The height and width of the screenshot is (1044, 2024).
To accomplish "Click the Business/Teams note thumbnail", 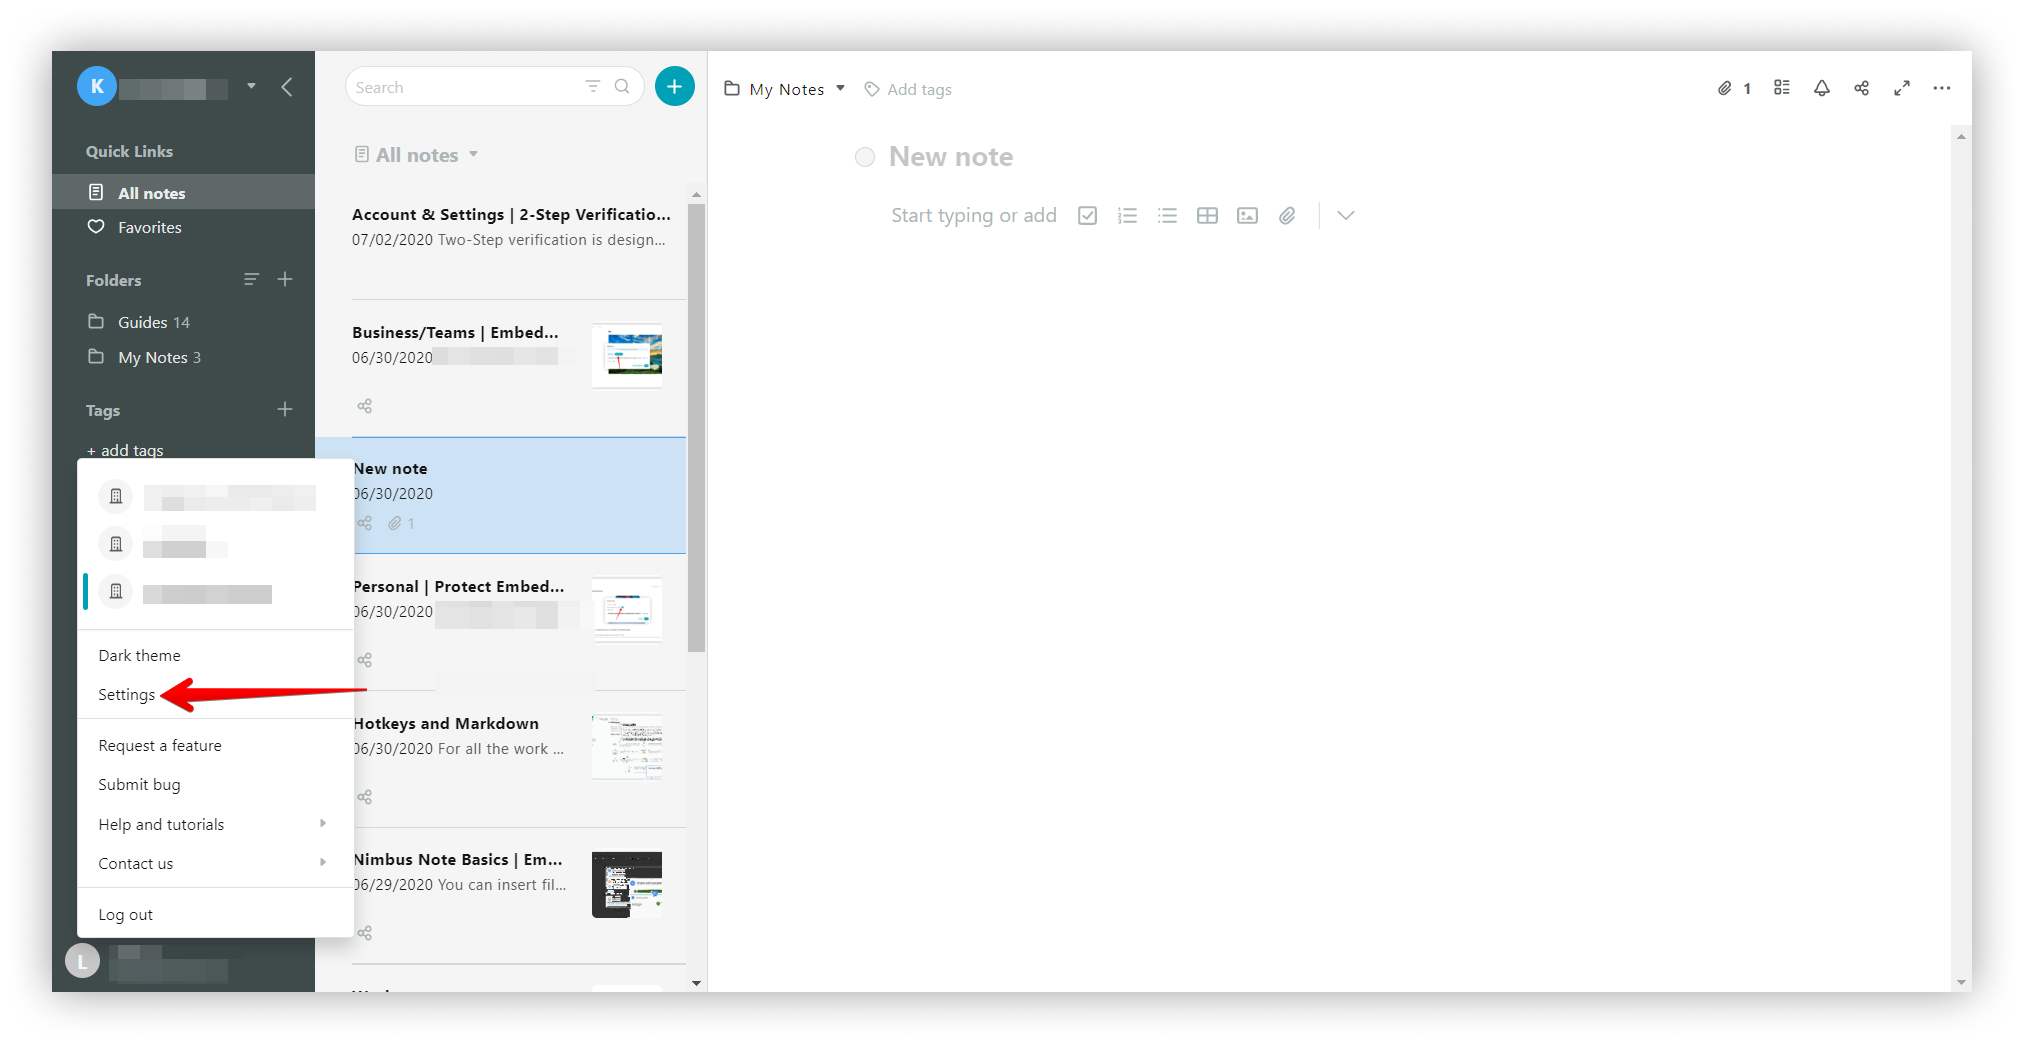I will [627, 355].
